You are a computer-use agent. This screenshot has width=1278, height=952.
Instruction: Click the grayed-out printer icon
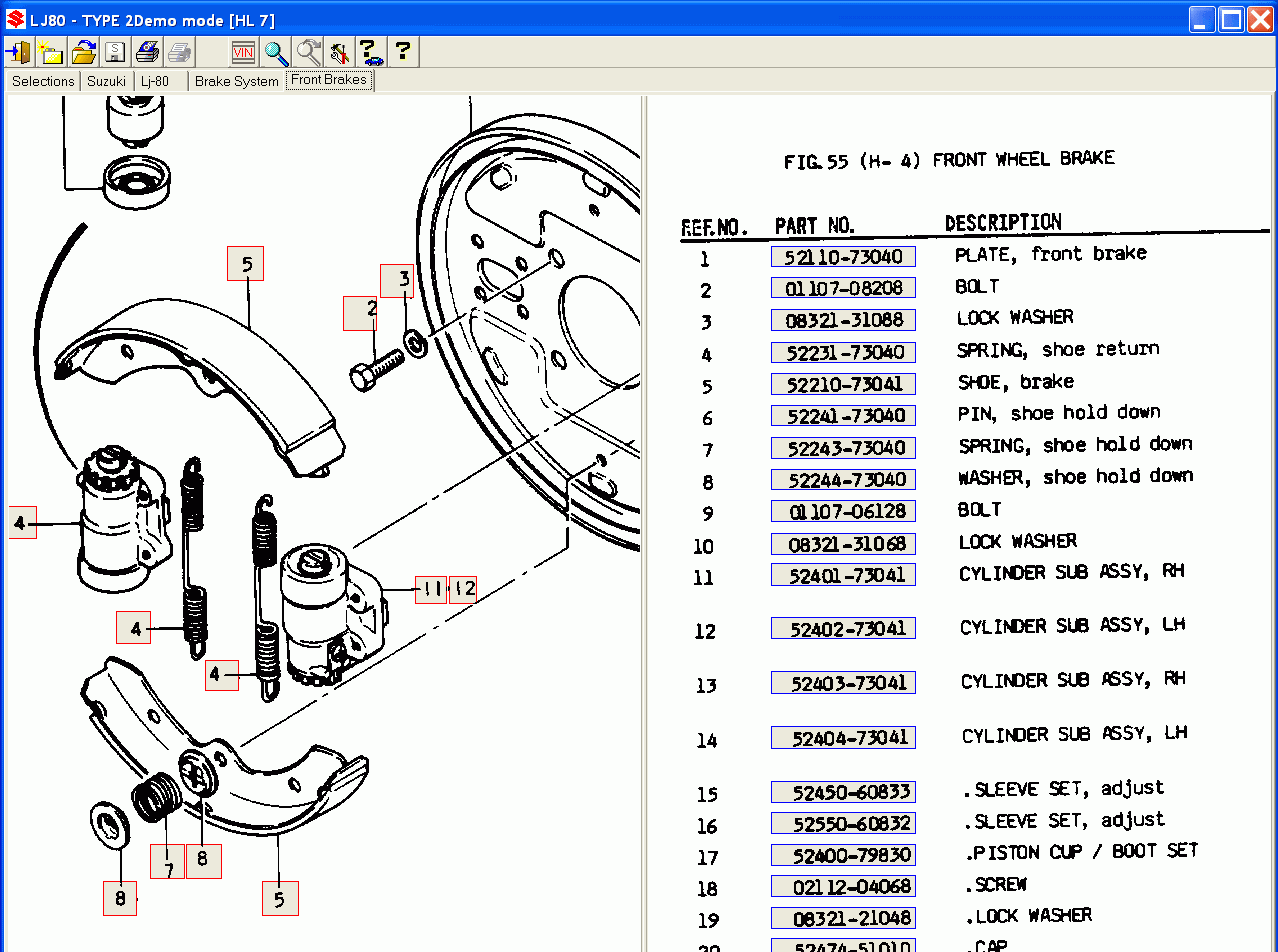(x=179, y=52)
